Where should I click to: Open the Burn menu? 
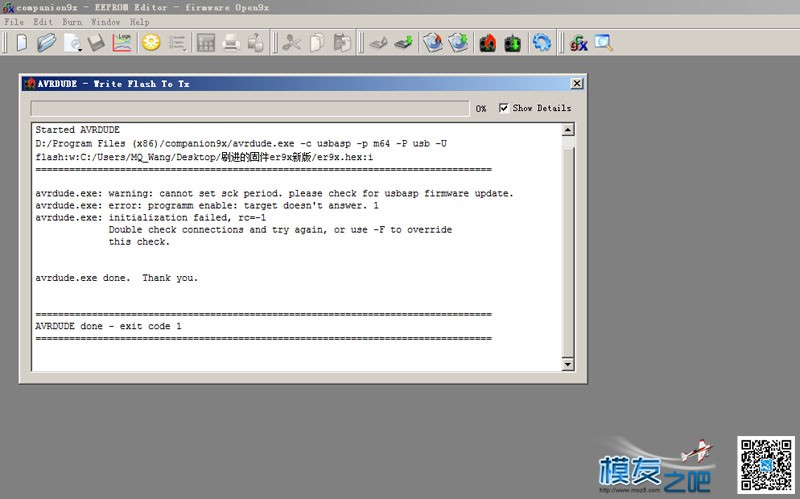72,22
